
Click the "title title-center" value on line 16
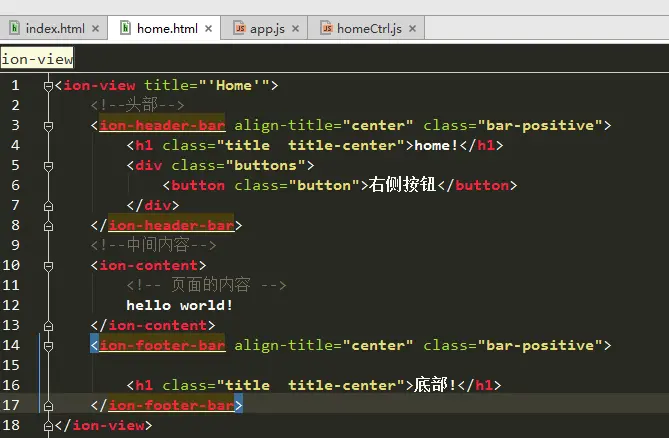311,385
